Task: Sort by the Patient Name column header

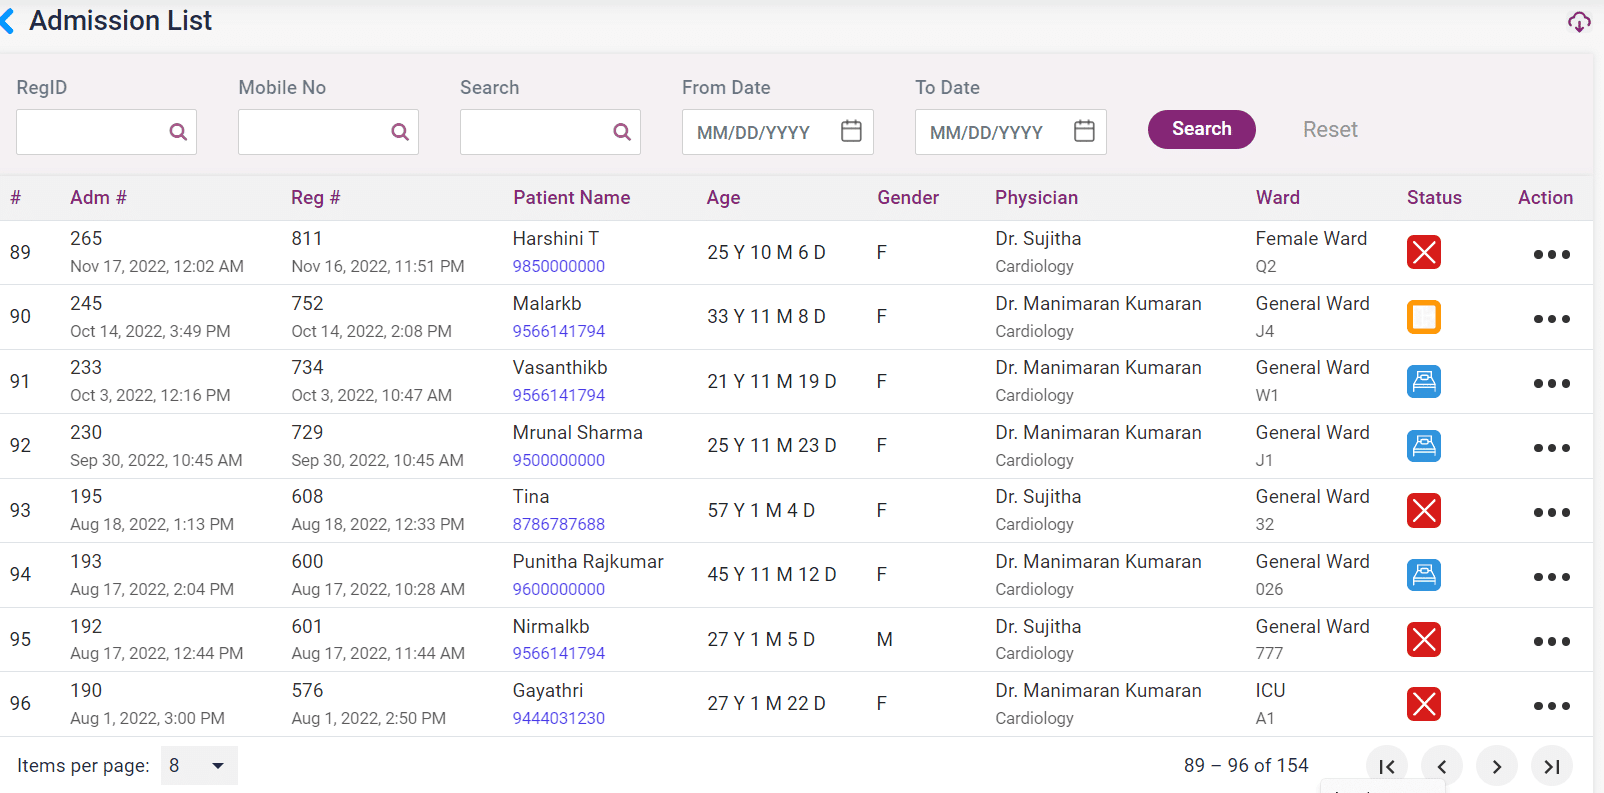Action: [571, 198]
